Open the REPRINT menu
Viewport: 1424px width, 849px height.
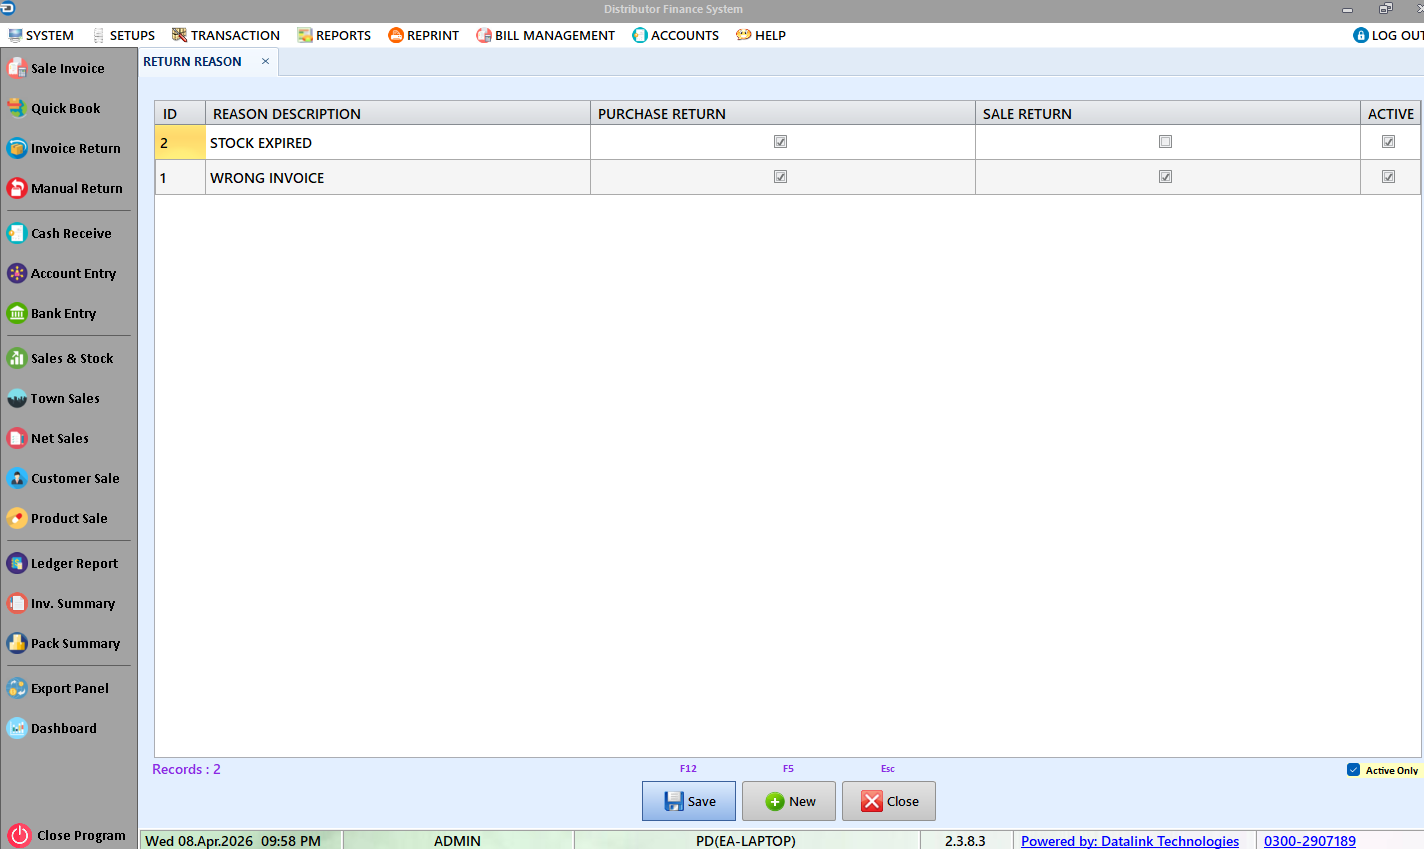tap(424, 35)
